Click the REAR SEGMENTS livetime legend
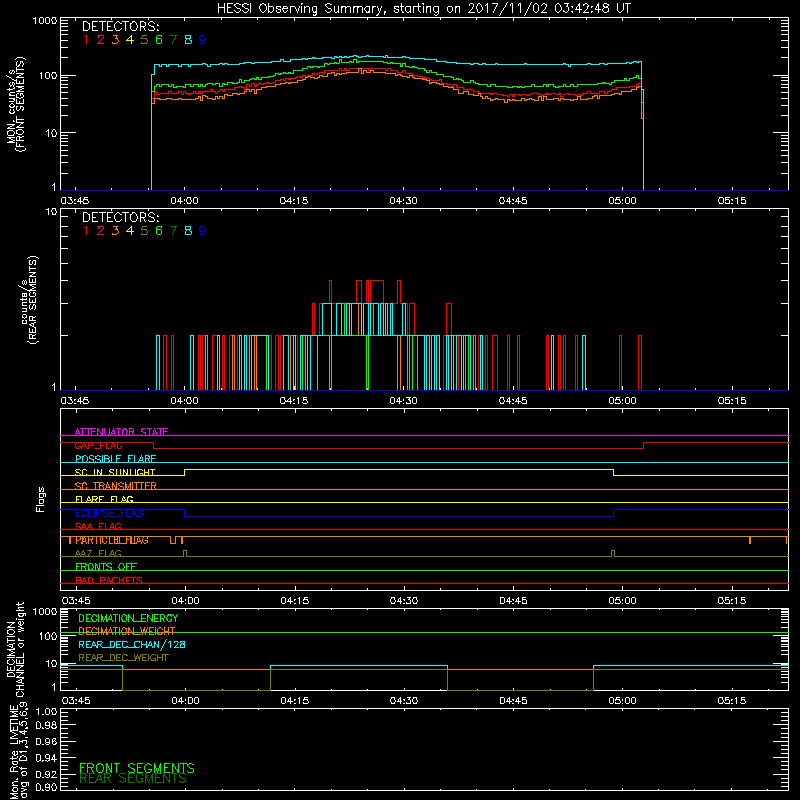This screenshot has width=800, height=800. pos(133,779)
